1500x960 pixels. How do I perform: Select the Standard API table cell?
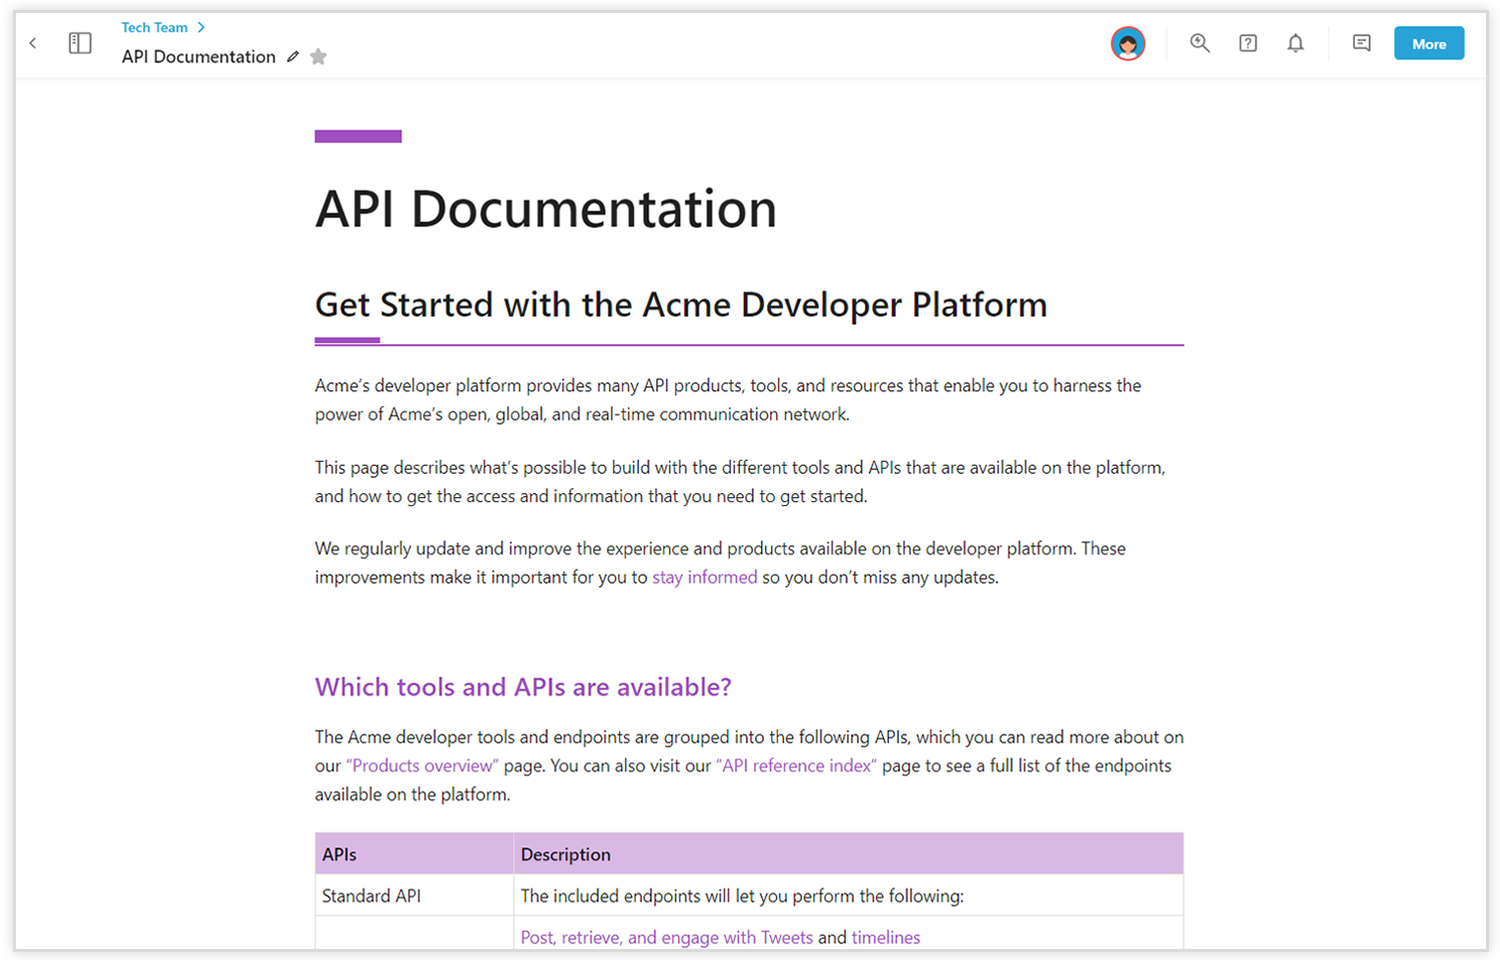click(414, 896)
